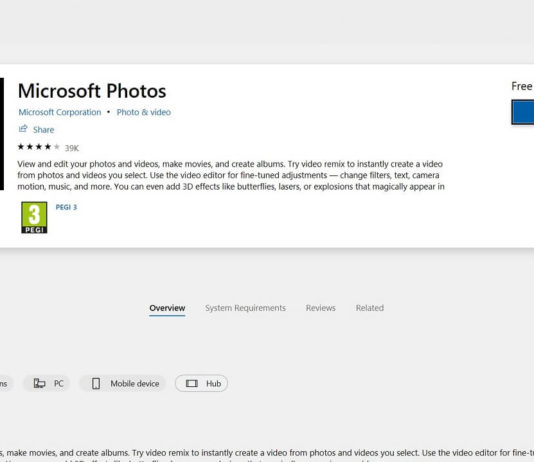This screenshot has width=534, height=462.
Task: Select the PC device chip
Action: [47, 384]
